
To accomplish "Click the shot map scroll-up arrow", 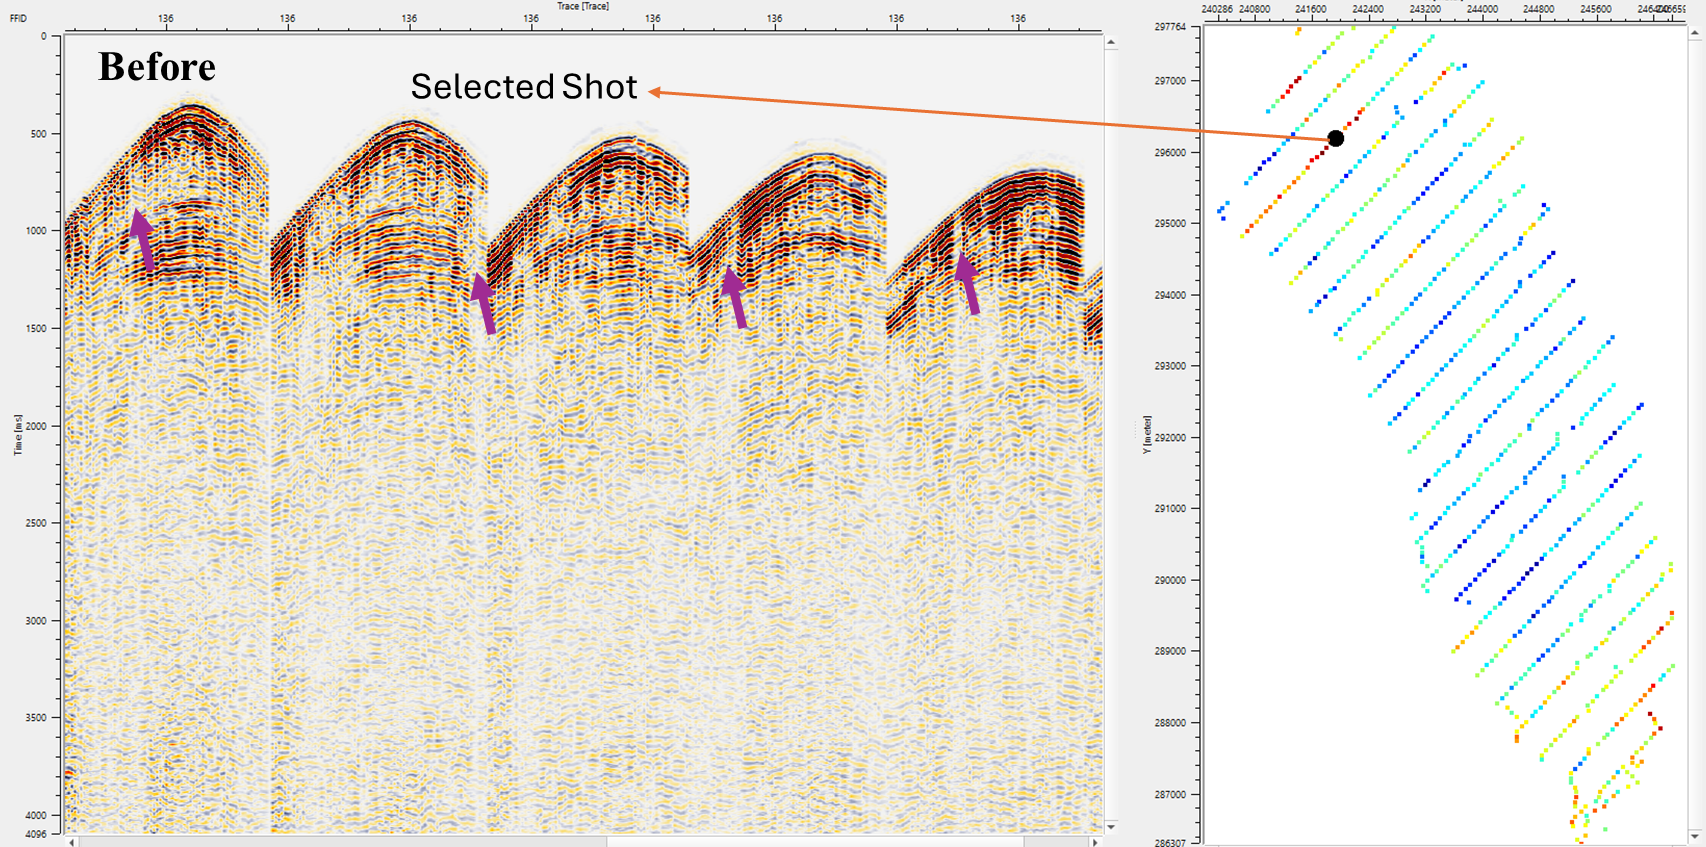I will [1695, 33].
